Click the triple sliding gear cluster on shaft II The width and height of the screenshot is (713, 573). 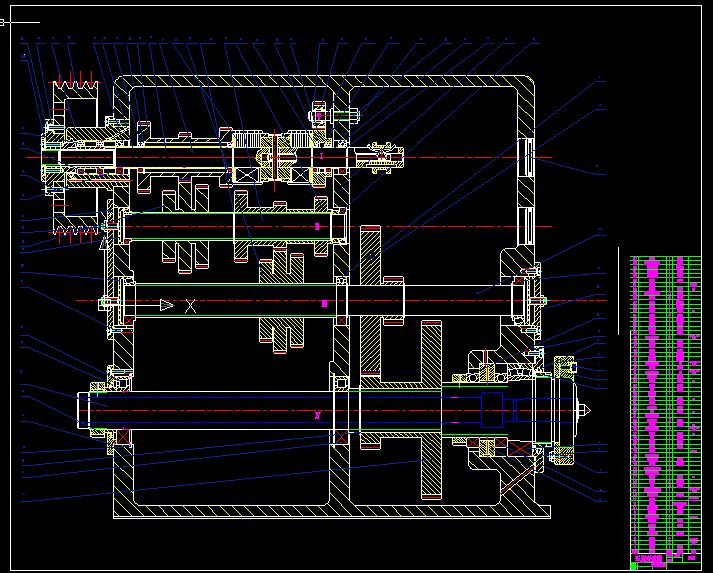click(186, 226)
